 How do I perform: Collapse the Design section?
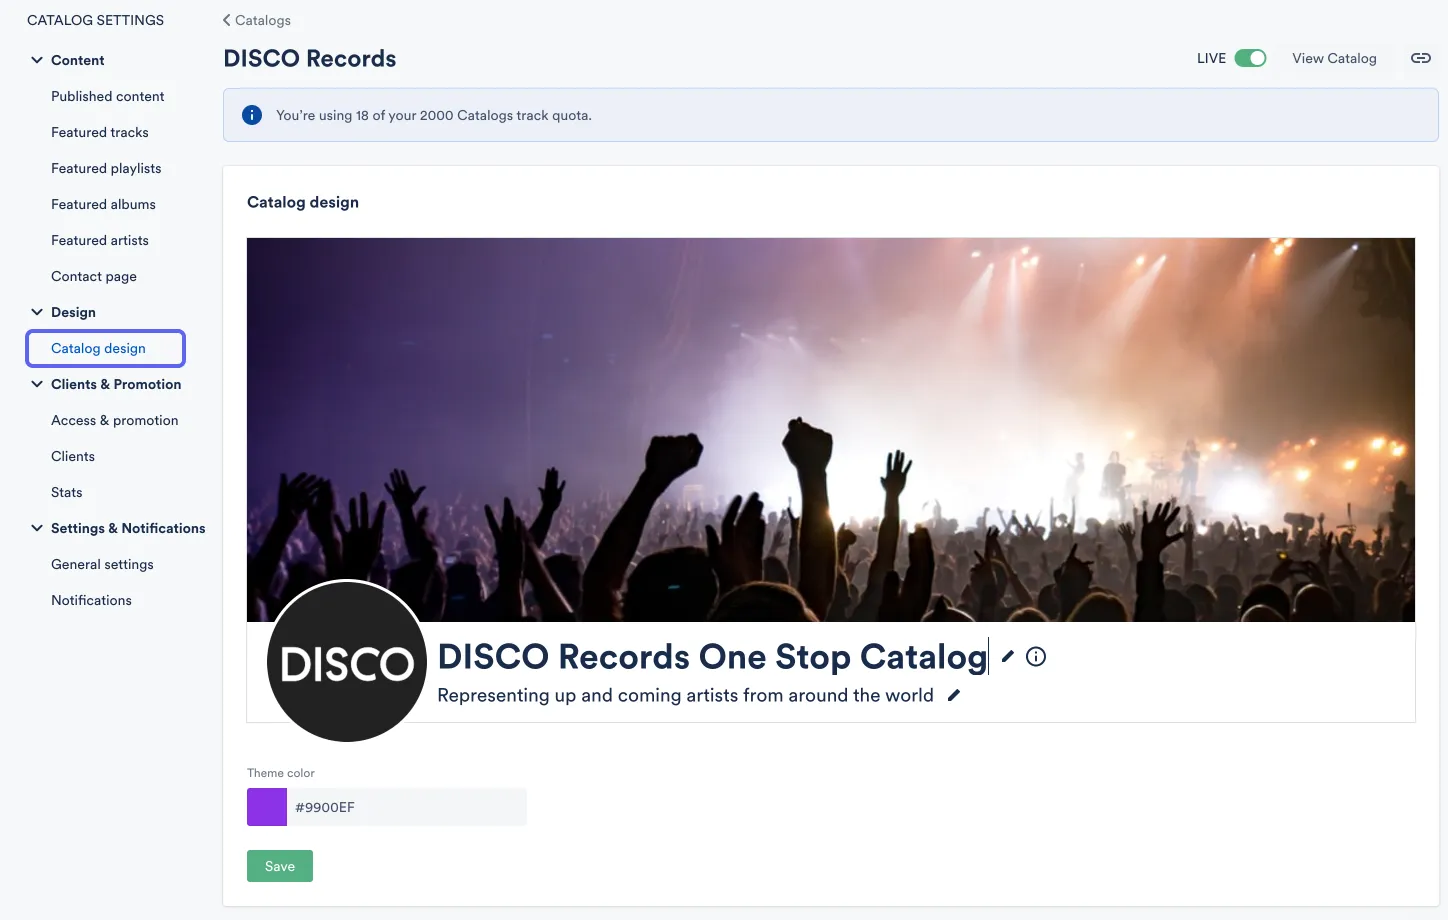pyautogui.click(x=36, y=311)
